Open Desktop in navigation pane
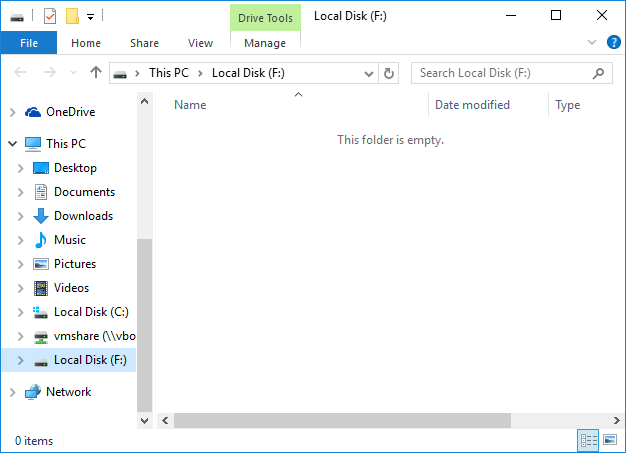 click(75, 168)
